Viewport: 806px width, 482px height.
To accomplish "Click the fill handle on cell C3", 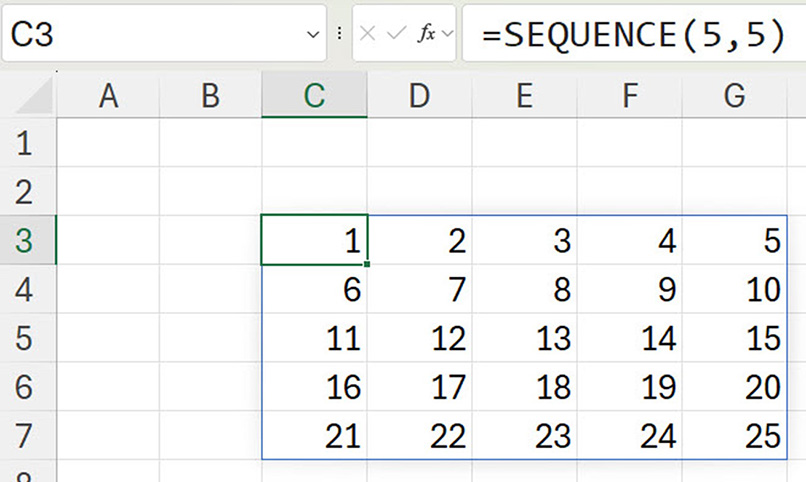I will pos(368,264).
